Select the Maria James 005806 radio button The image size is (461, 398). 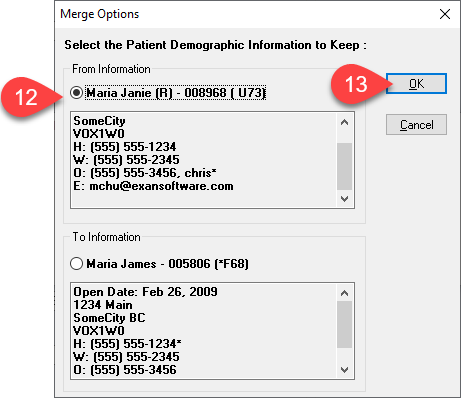click(76, 264)
